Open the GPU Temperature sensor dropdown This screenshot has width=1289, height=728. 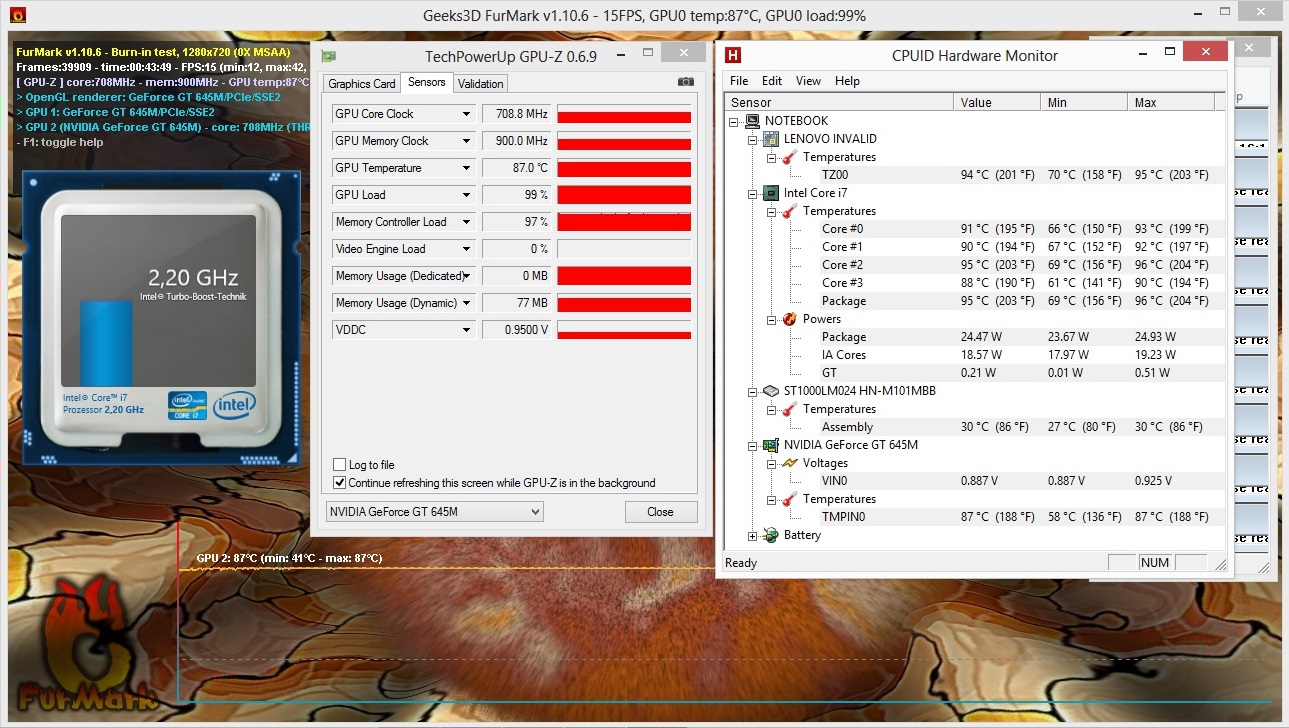(466, 168)
